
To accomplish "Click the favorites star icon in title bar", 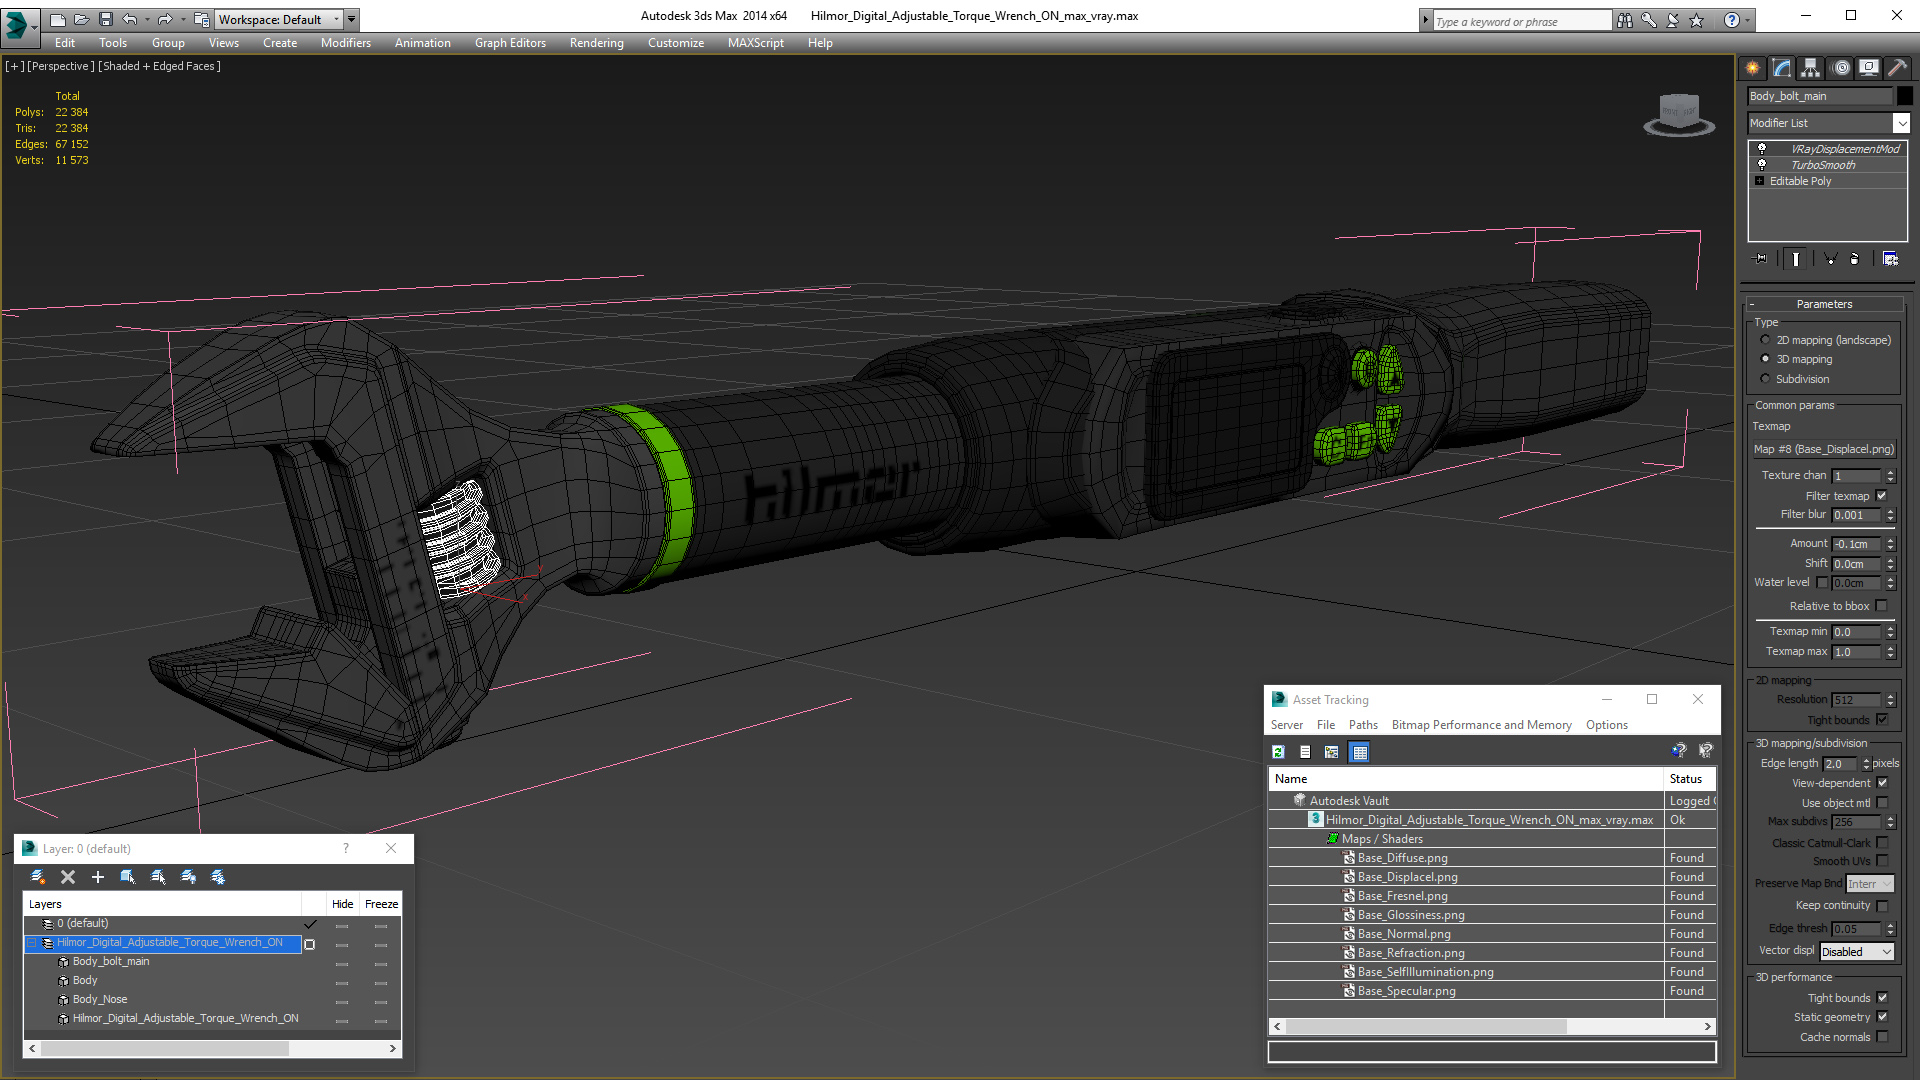I will [x=1697, y=20].
